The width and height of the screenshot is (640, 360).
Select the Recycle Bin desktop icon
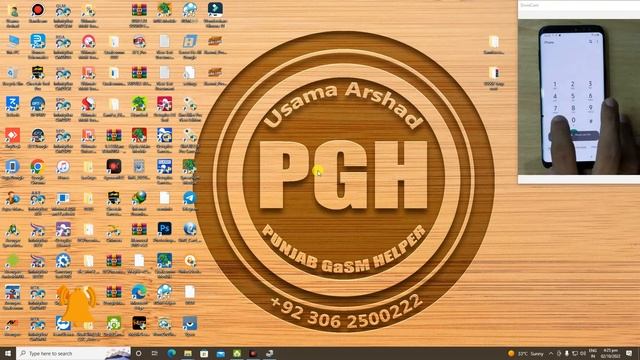tap(13, 73)
